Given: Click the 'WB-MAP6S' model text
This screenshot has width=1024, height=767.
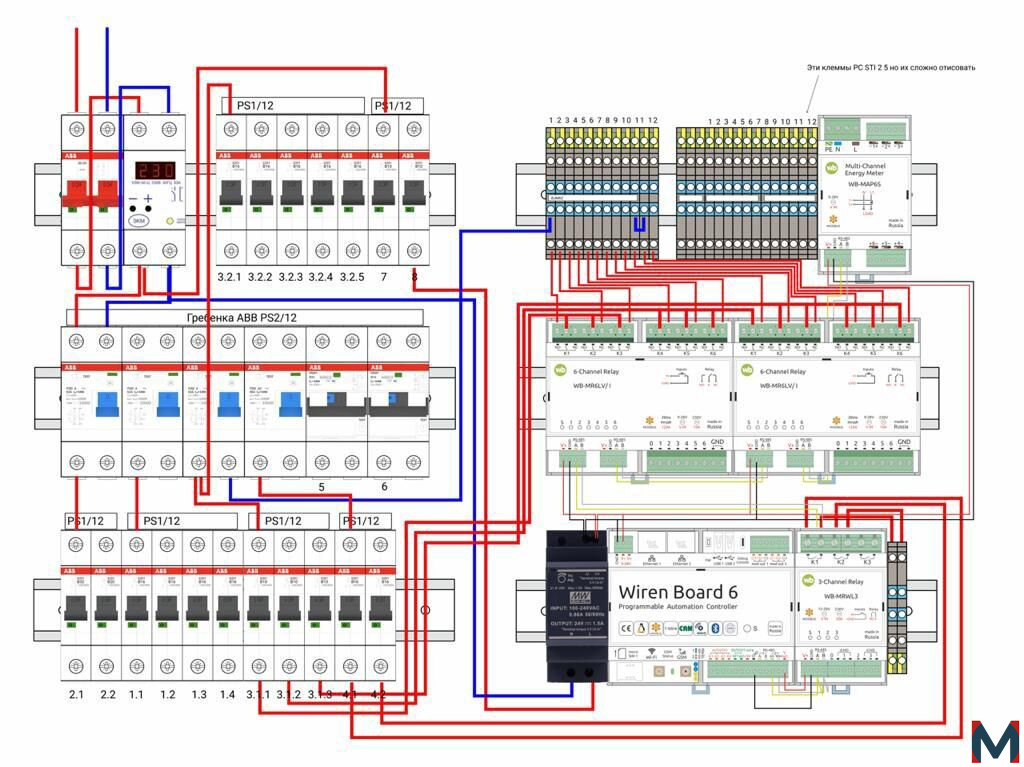Looking at the screenshot, I should click(x=865, y=186).
